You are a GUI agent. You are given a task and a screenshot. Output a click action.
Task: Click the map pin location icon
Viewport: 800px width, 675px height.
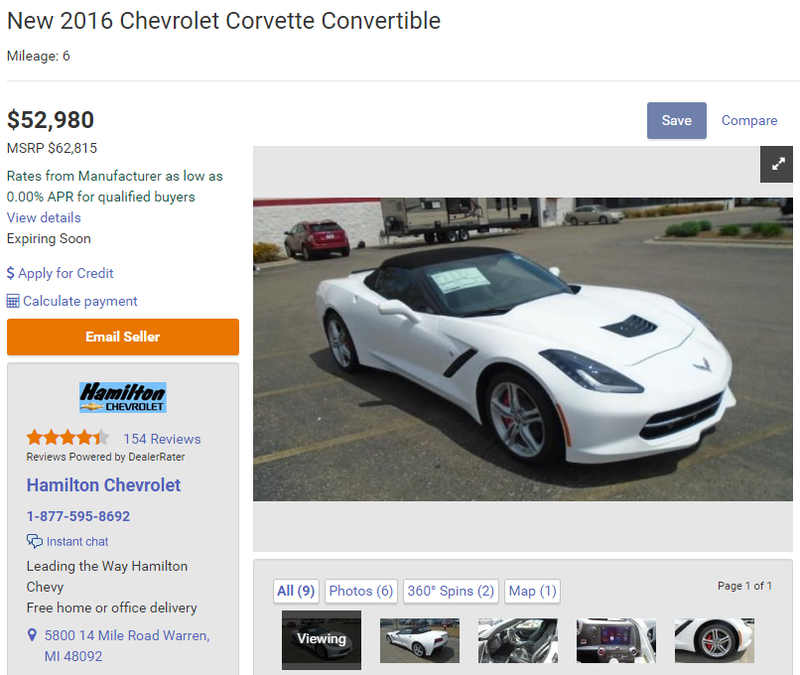[x=32, y=635]
